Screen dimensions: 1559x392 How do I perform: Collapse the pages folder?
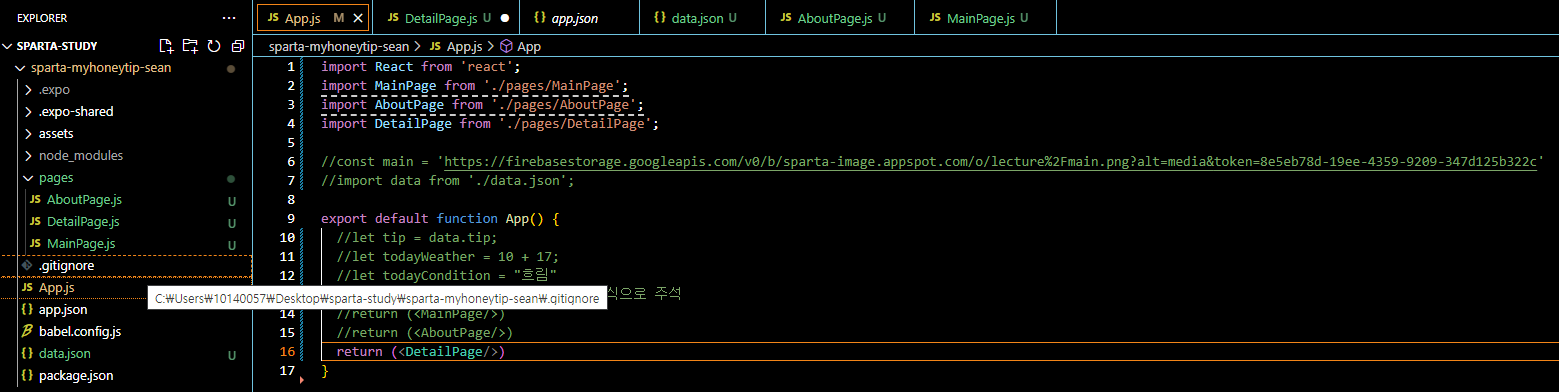pyautogui.click(x=28, y=178)
